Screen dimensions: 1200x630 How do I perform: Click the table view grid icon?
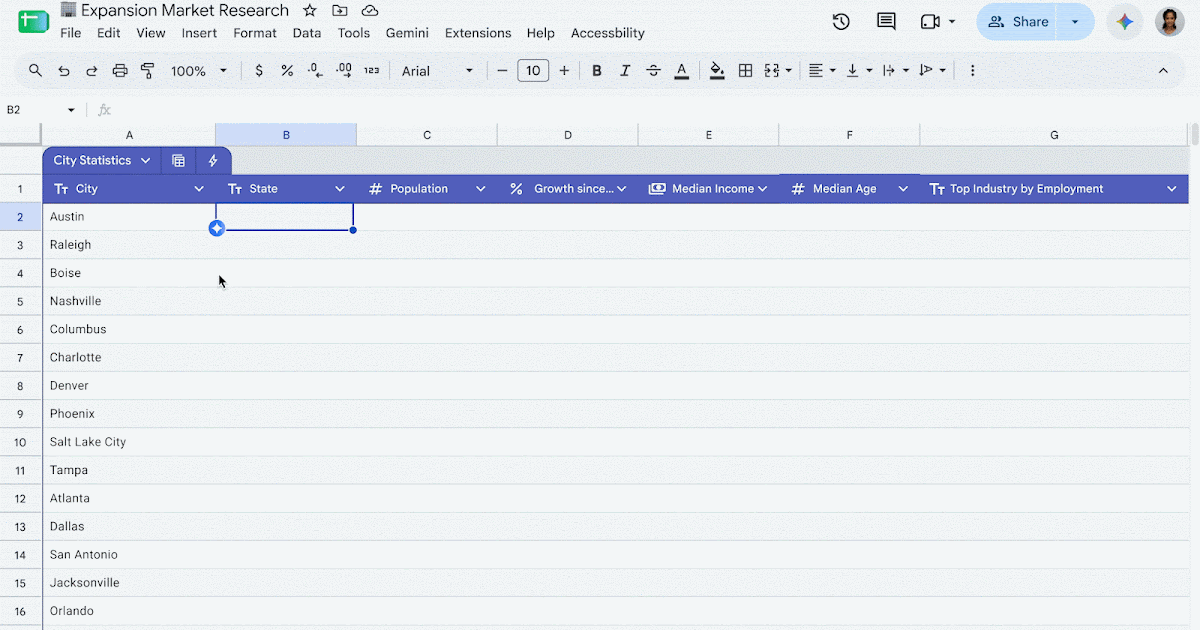click(178, 160)
